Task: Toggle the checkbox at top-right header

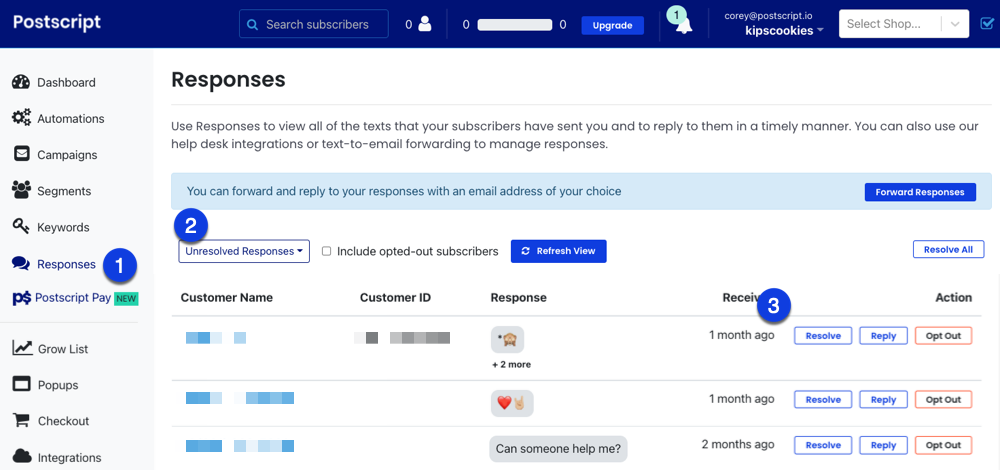Action: 987,24
